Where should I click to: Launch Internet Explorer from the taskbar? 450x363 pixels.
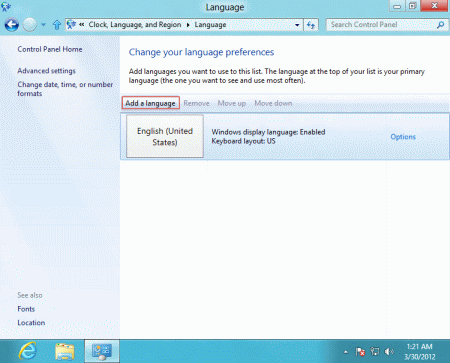pos(28,351)
